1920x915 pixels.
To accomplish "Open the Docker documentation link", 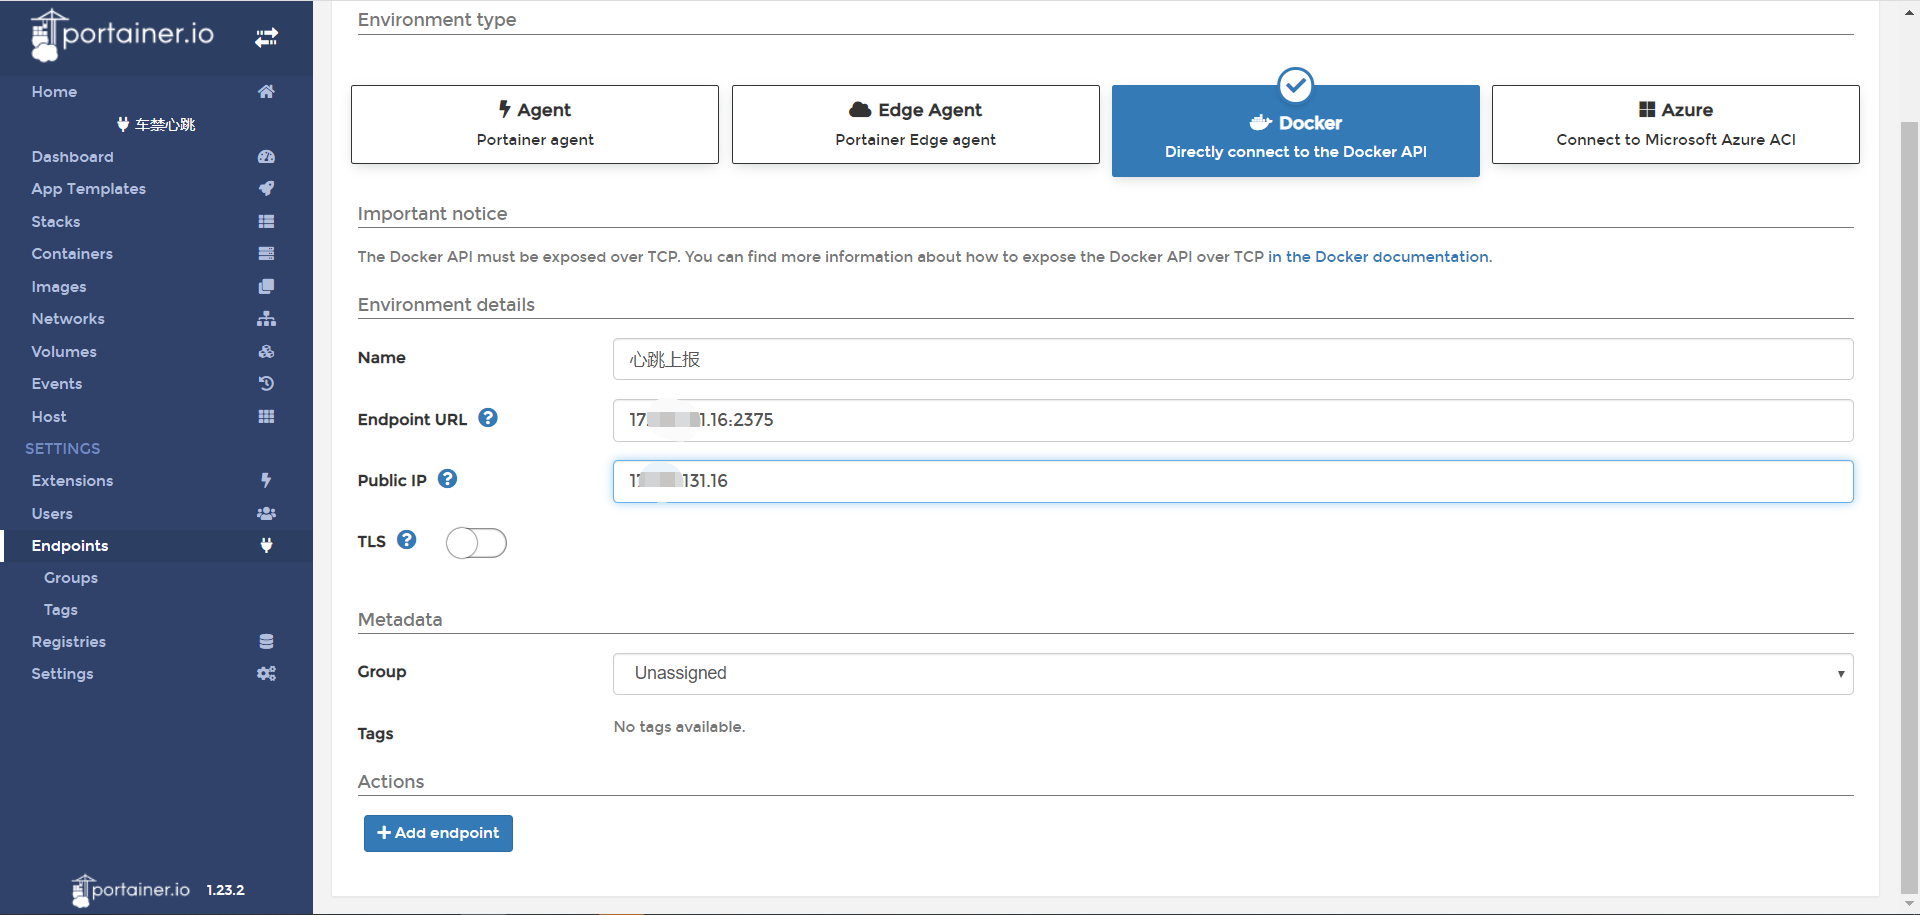I will click(x=1378, y=257).
